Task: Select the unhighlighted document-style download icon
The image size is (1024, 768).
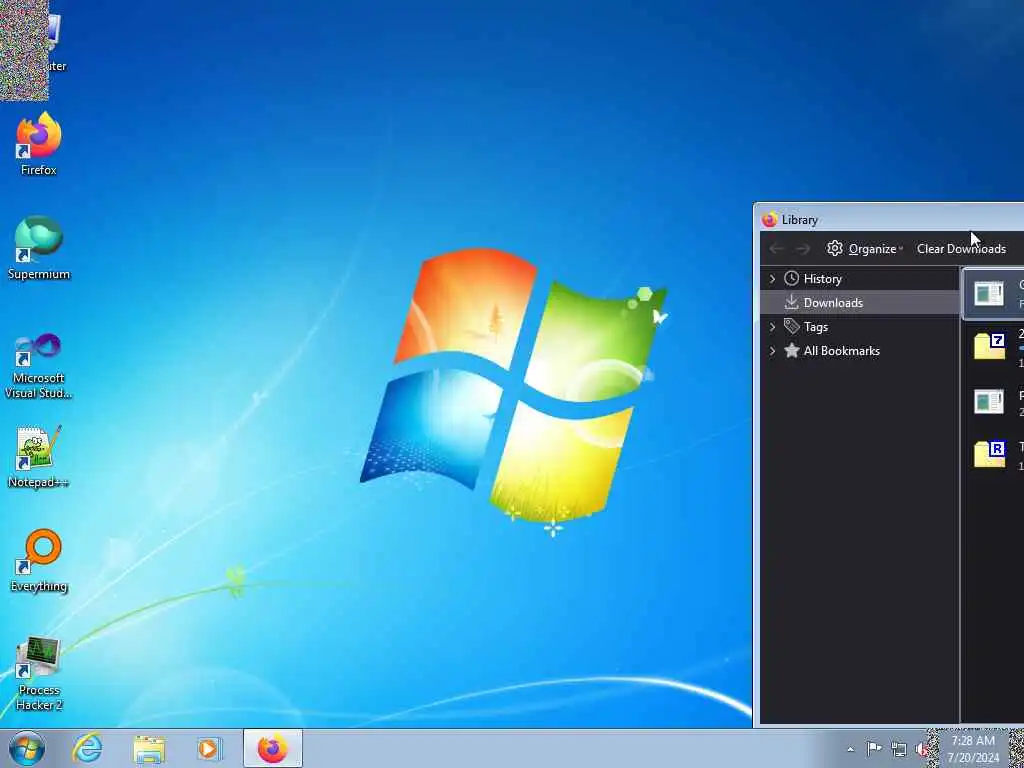Action: pos(989,401)
